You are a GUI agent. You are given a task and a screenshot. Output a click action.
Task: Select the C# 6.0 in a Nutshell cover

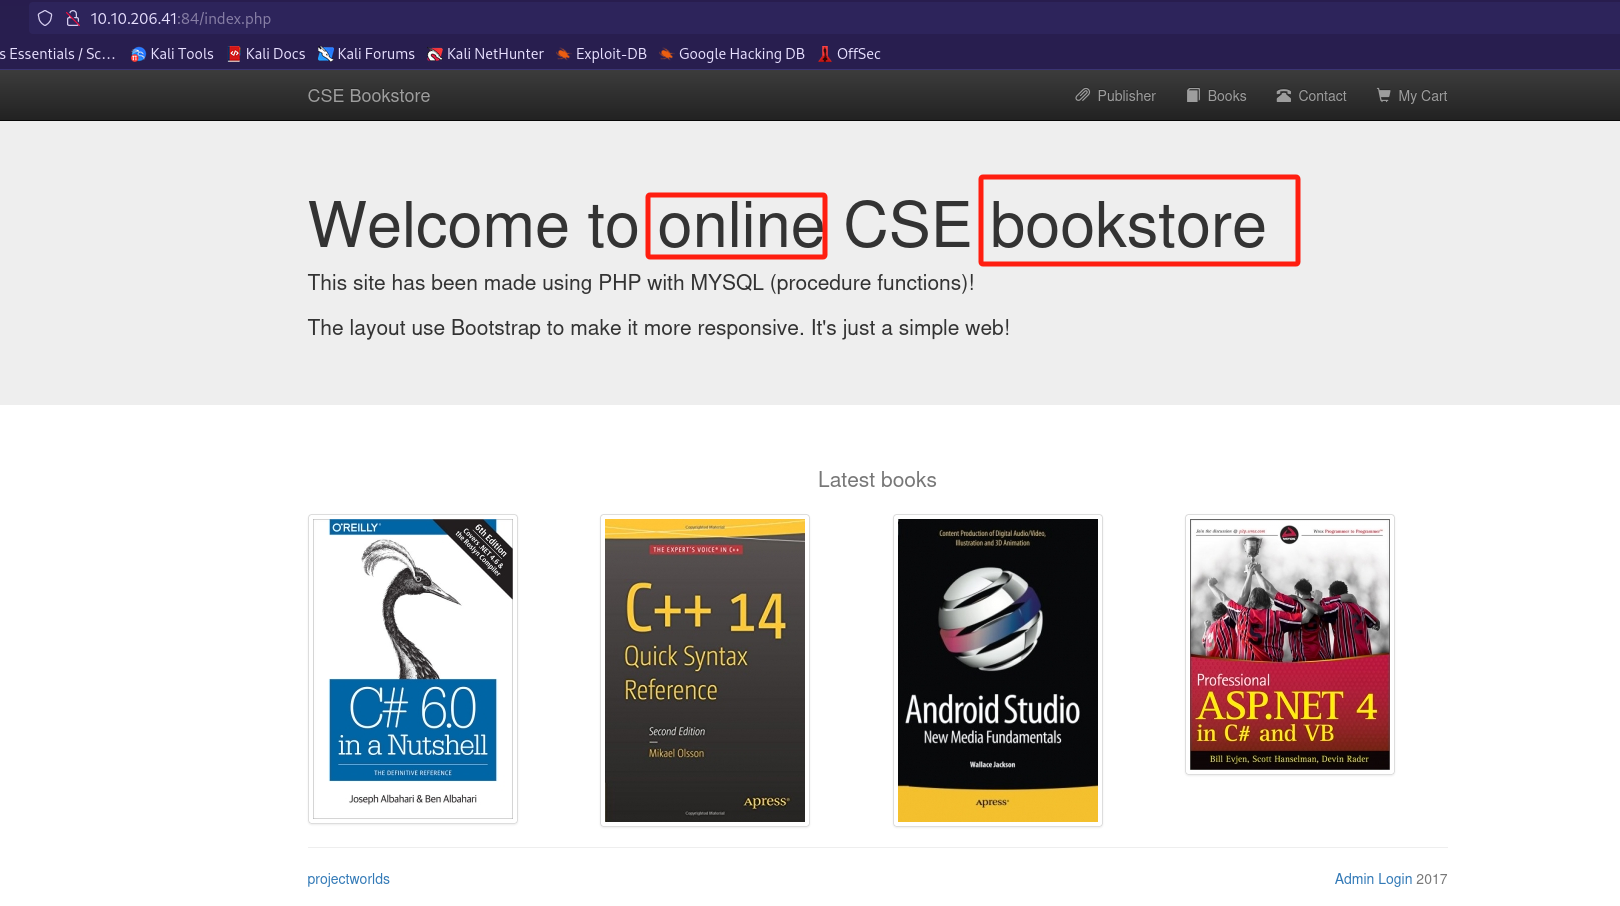pyautogui.click(x=413, y=668)
